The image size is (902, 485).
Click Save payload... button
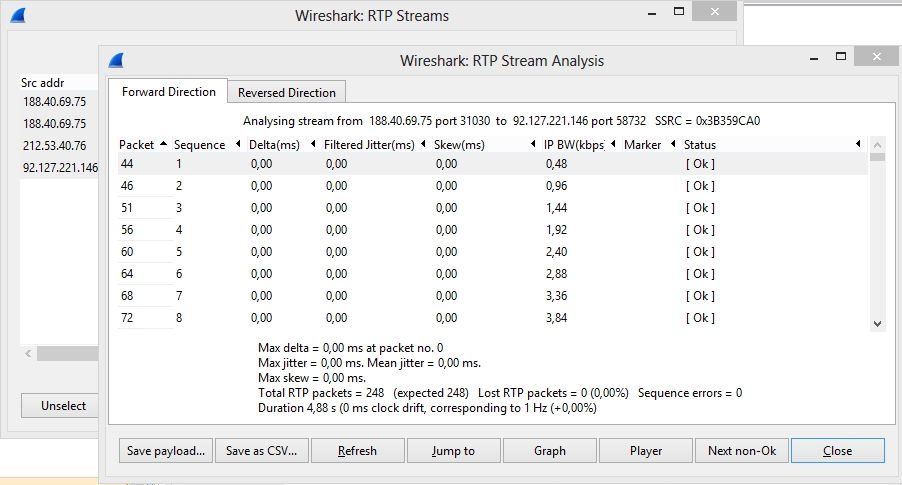[167, 451]
